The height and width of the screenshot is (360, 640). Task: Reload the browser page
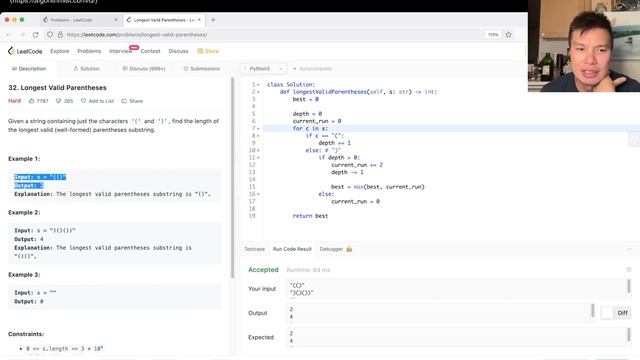pyautogui.click(x=36, y=35)
